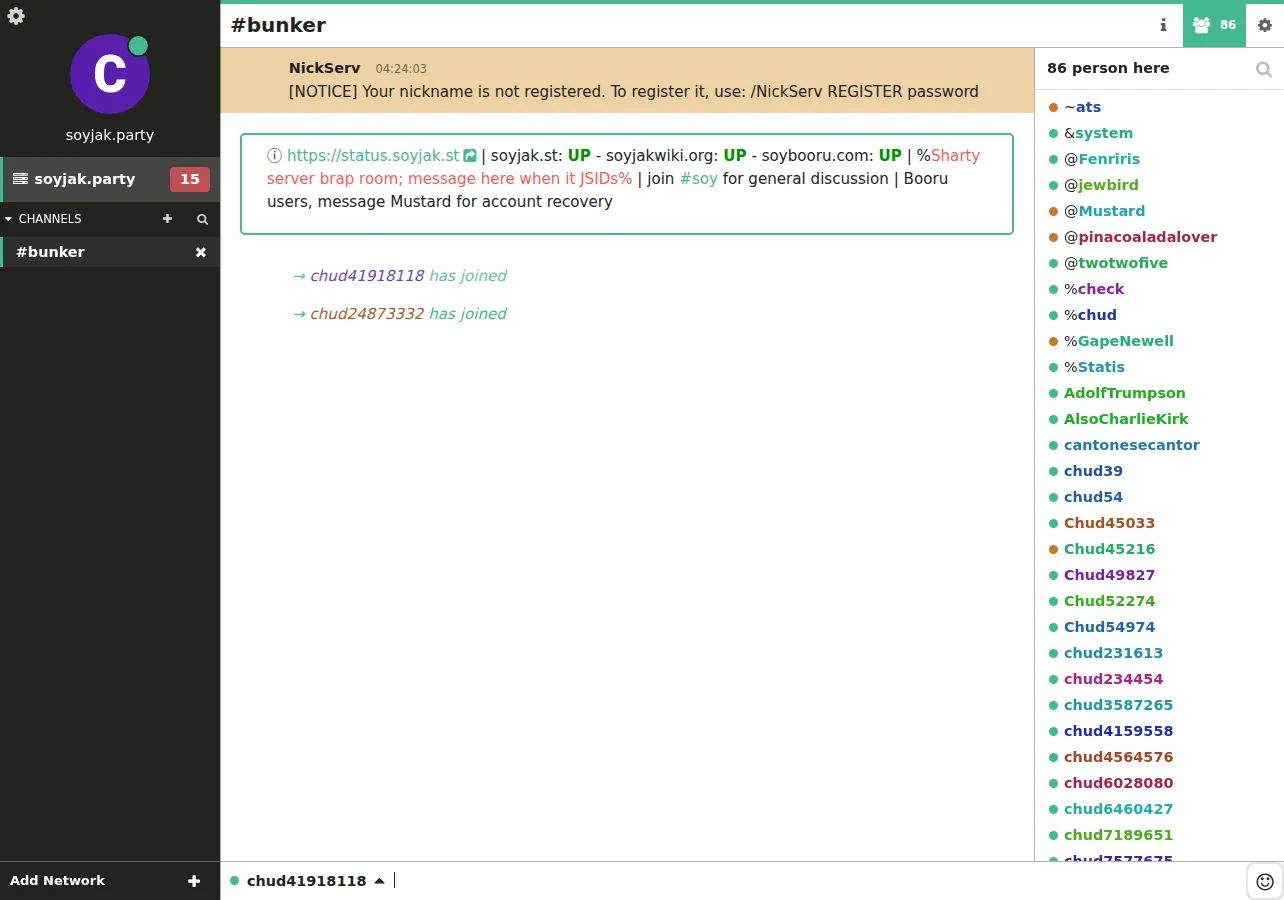Select user %check in the list
Viewport: 1284px width, 900px height.
(1094, 289)
